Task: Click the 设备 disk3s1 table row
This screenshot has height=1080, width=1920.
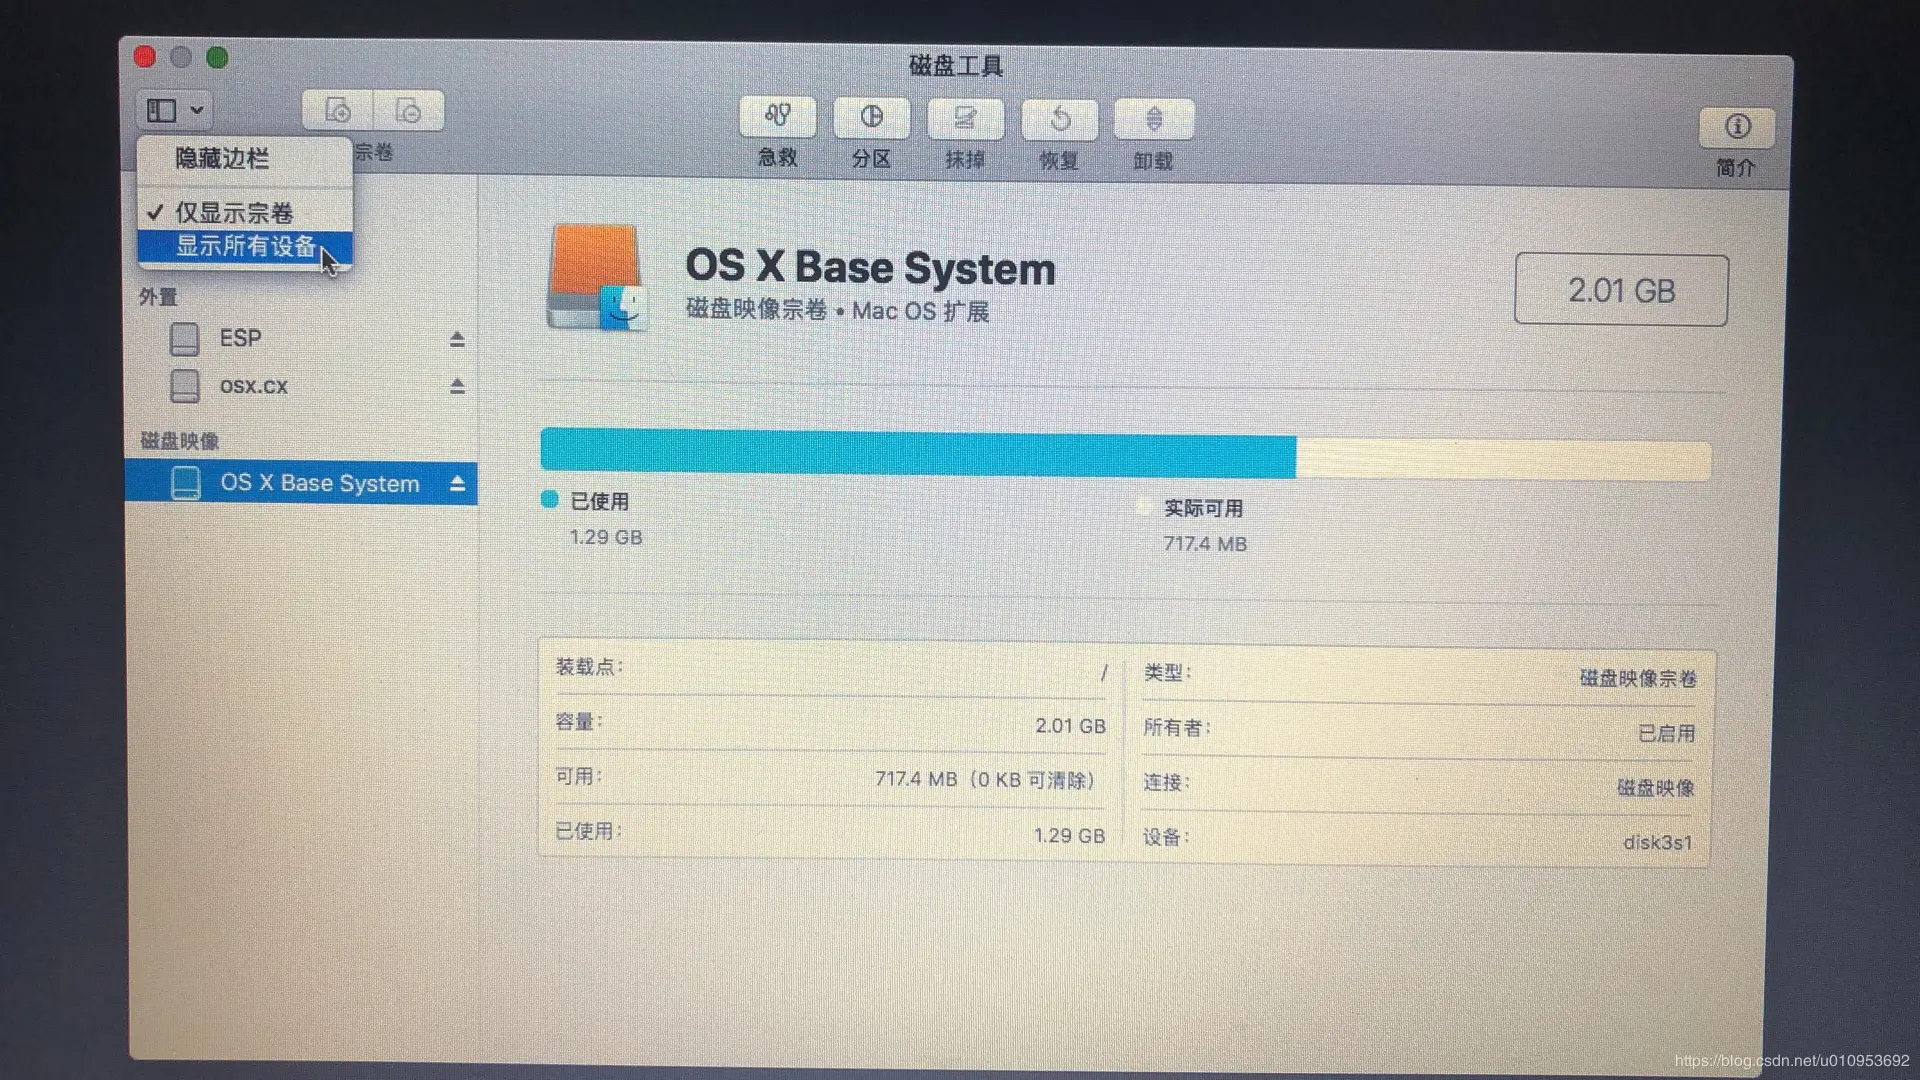Action: 1420,840
